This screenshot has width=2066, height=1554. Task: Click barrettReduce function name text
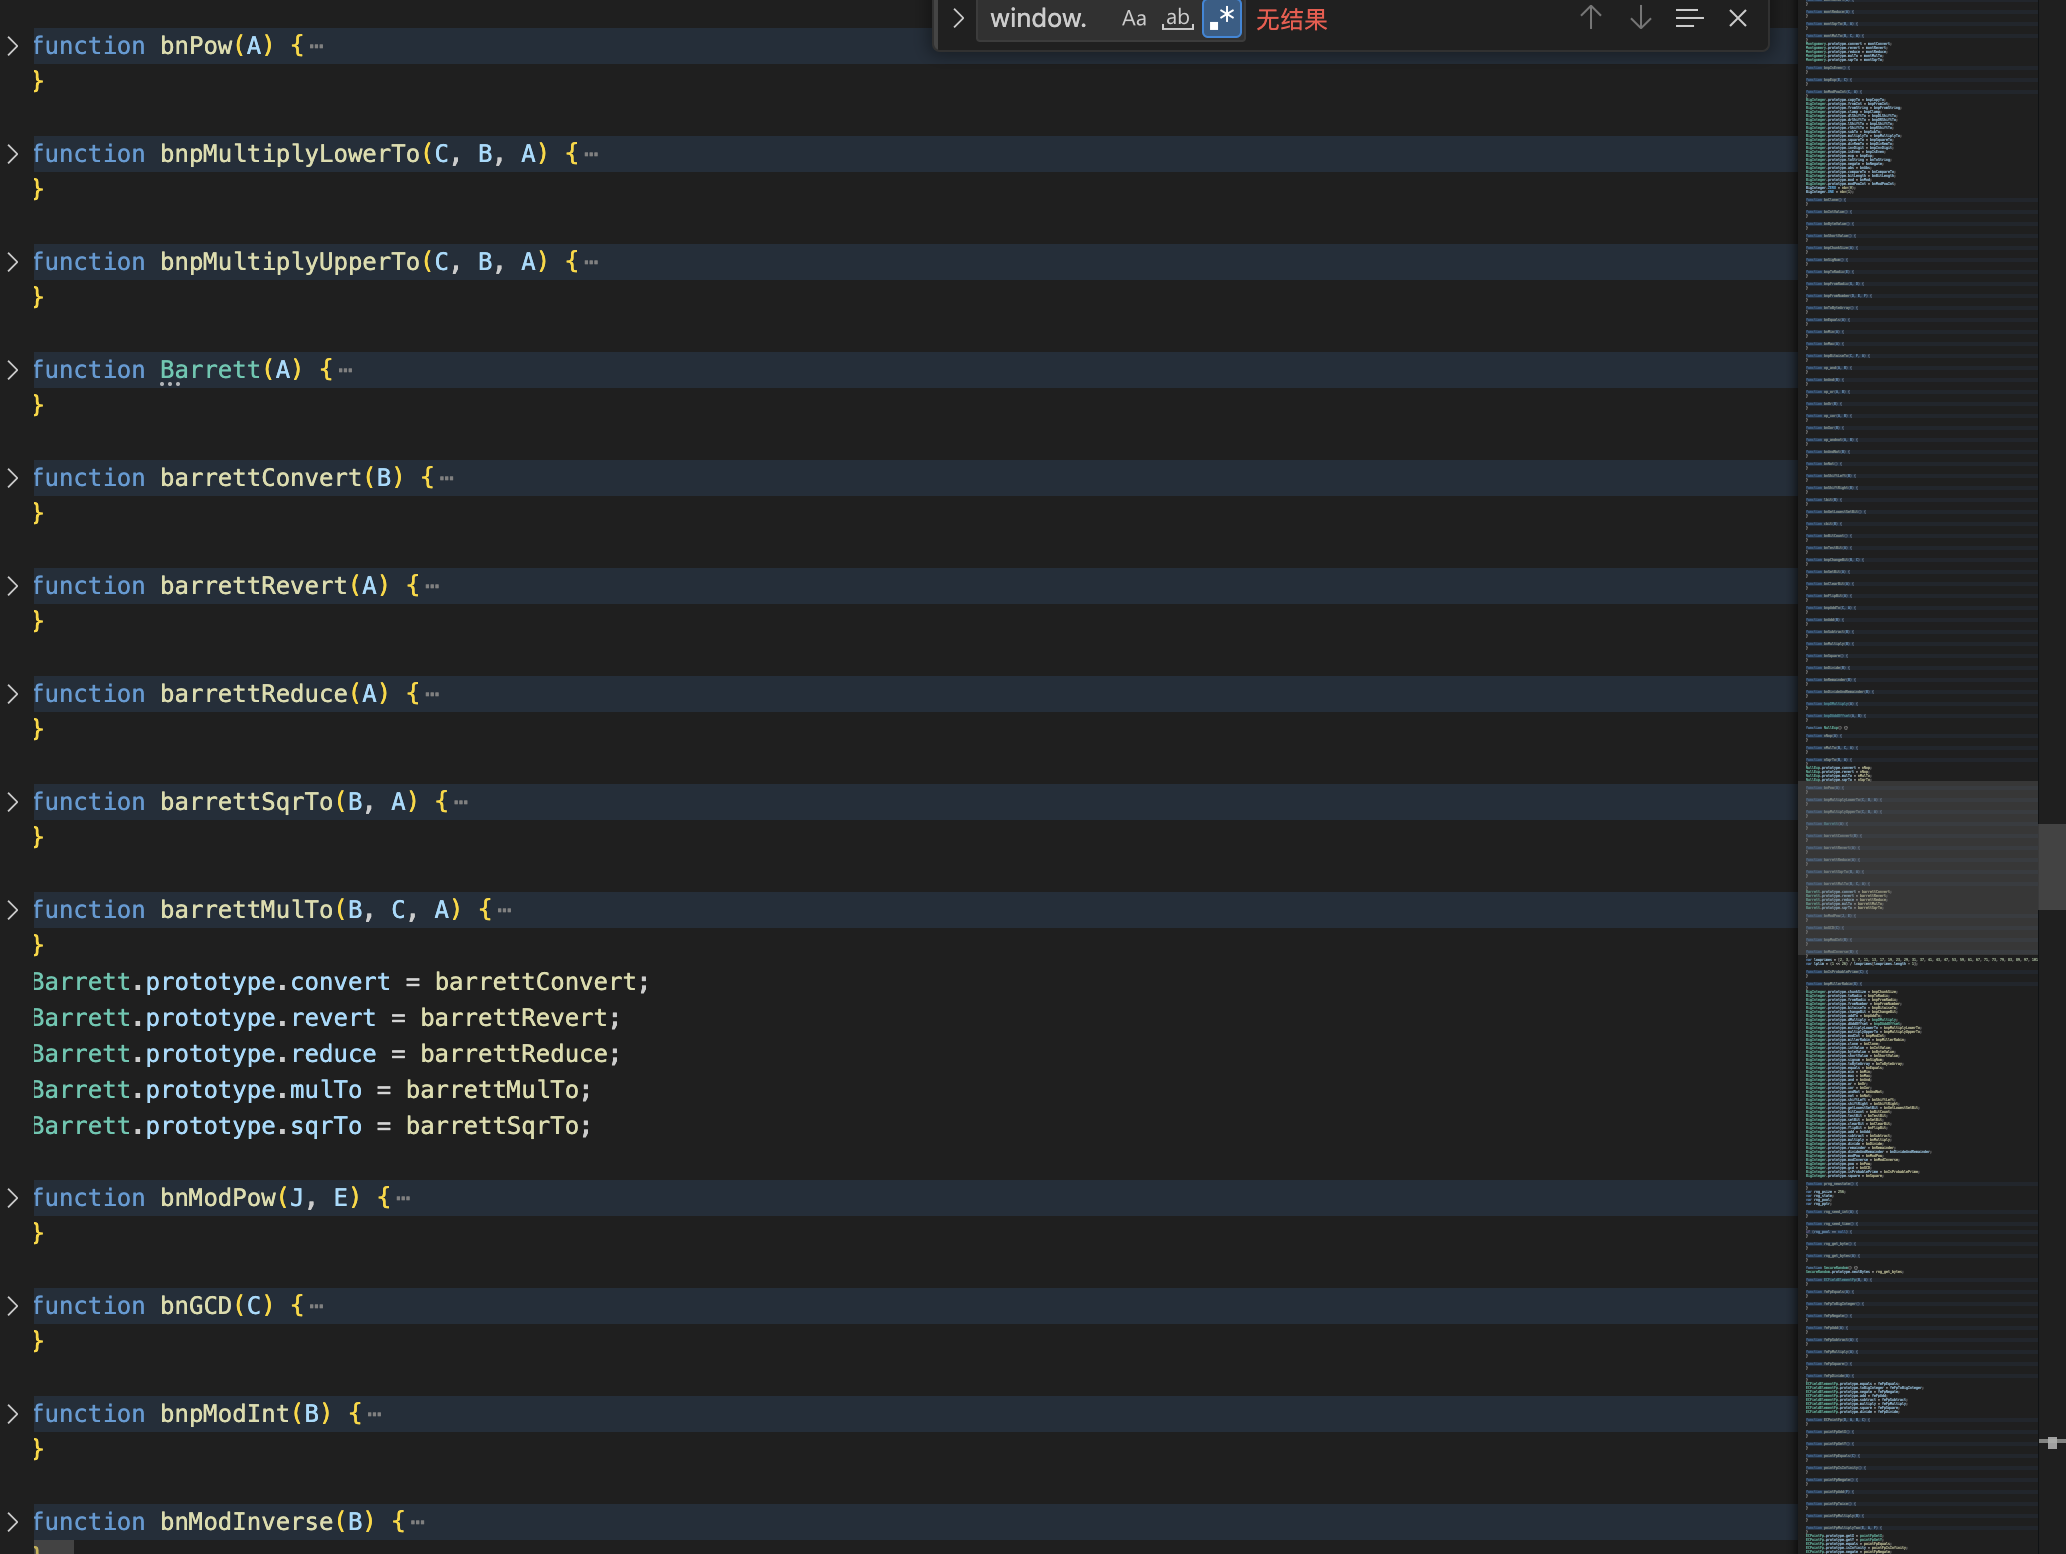tap(253, 694)
